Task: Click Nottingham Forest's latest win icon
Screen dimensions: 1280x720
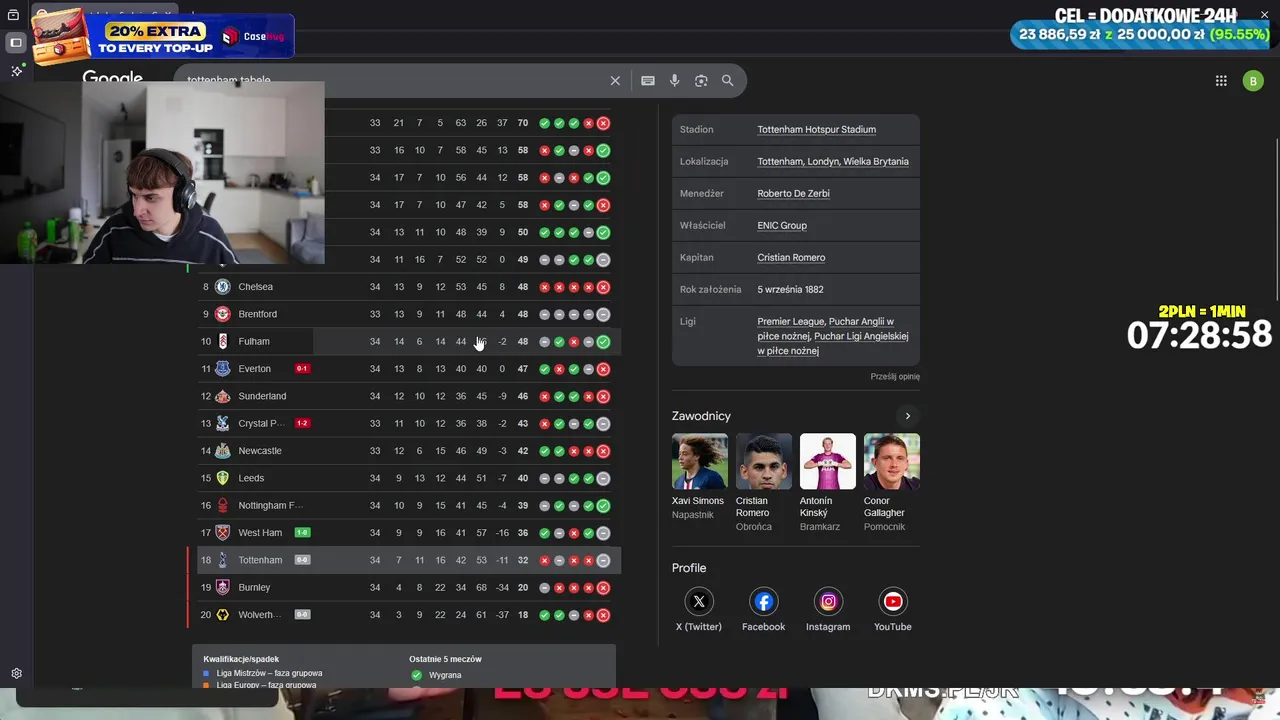Action: click(x=603, y=506)
